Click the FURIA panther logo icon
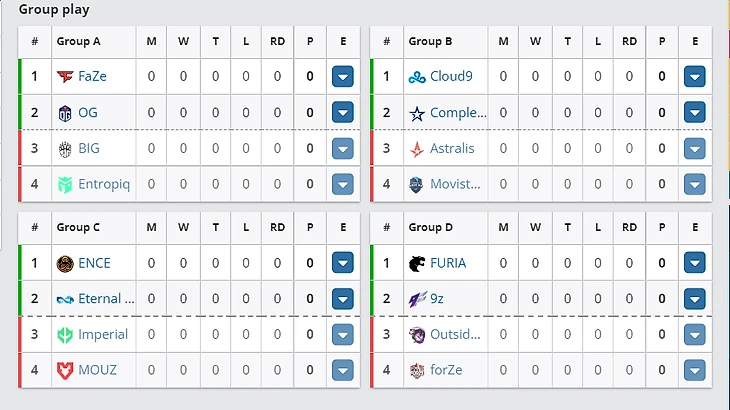Viewport: 730px width, 410px height. [x=417, y=263]
